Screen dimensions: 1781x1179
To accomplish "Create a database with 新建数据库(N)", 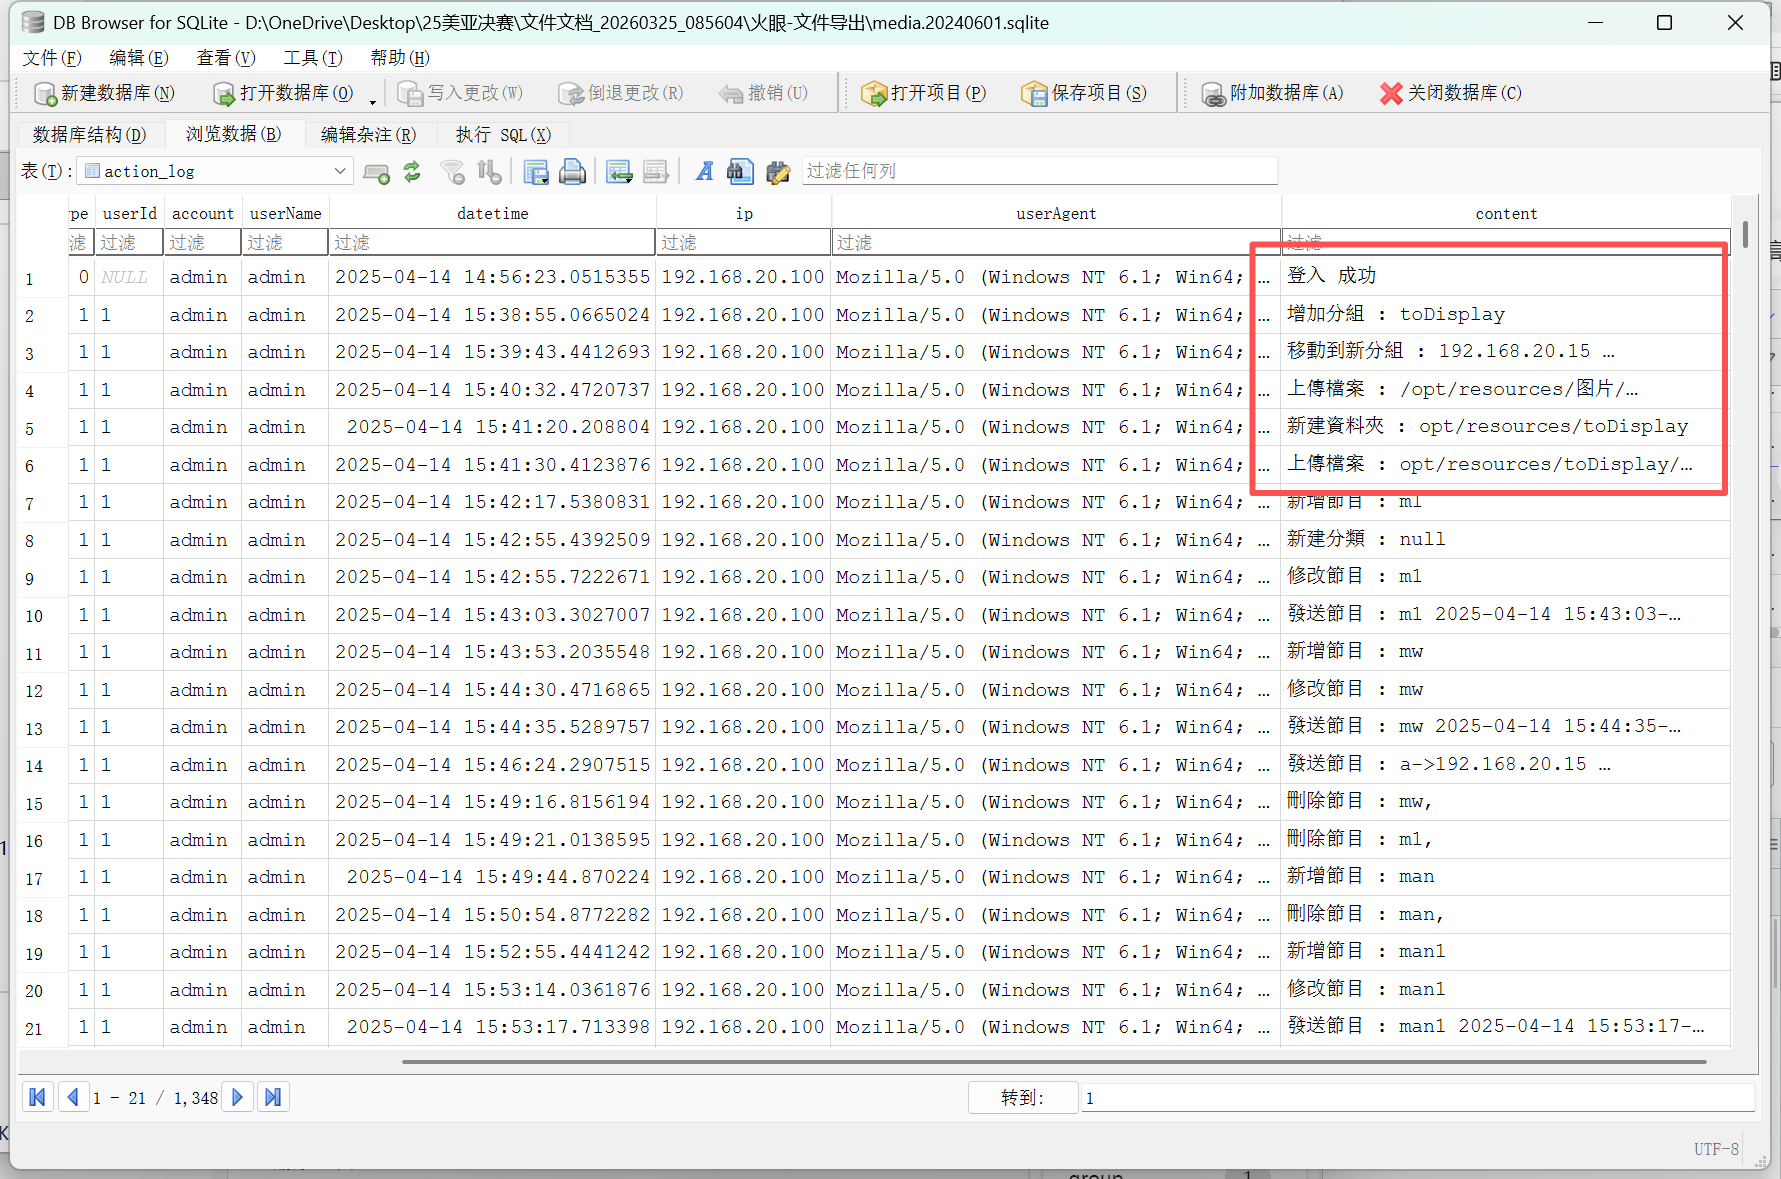I will coord(104,93).
